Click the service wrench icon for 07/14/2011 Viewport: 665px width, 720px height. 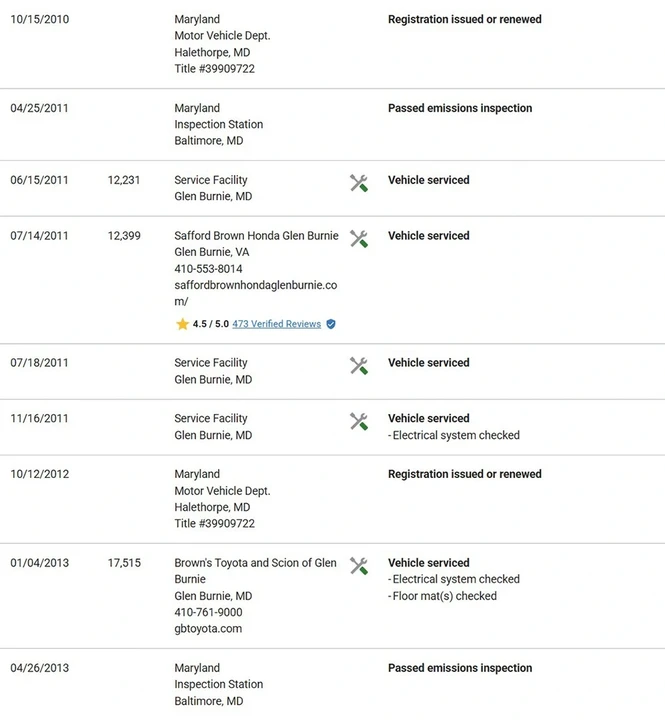tap(359, 239)
